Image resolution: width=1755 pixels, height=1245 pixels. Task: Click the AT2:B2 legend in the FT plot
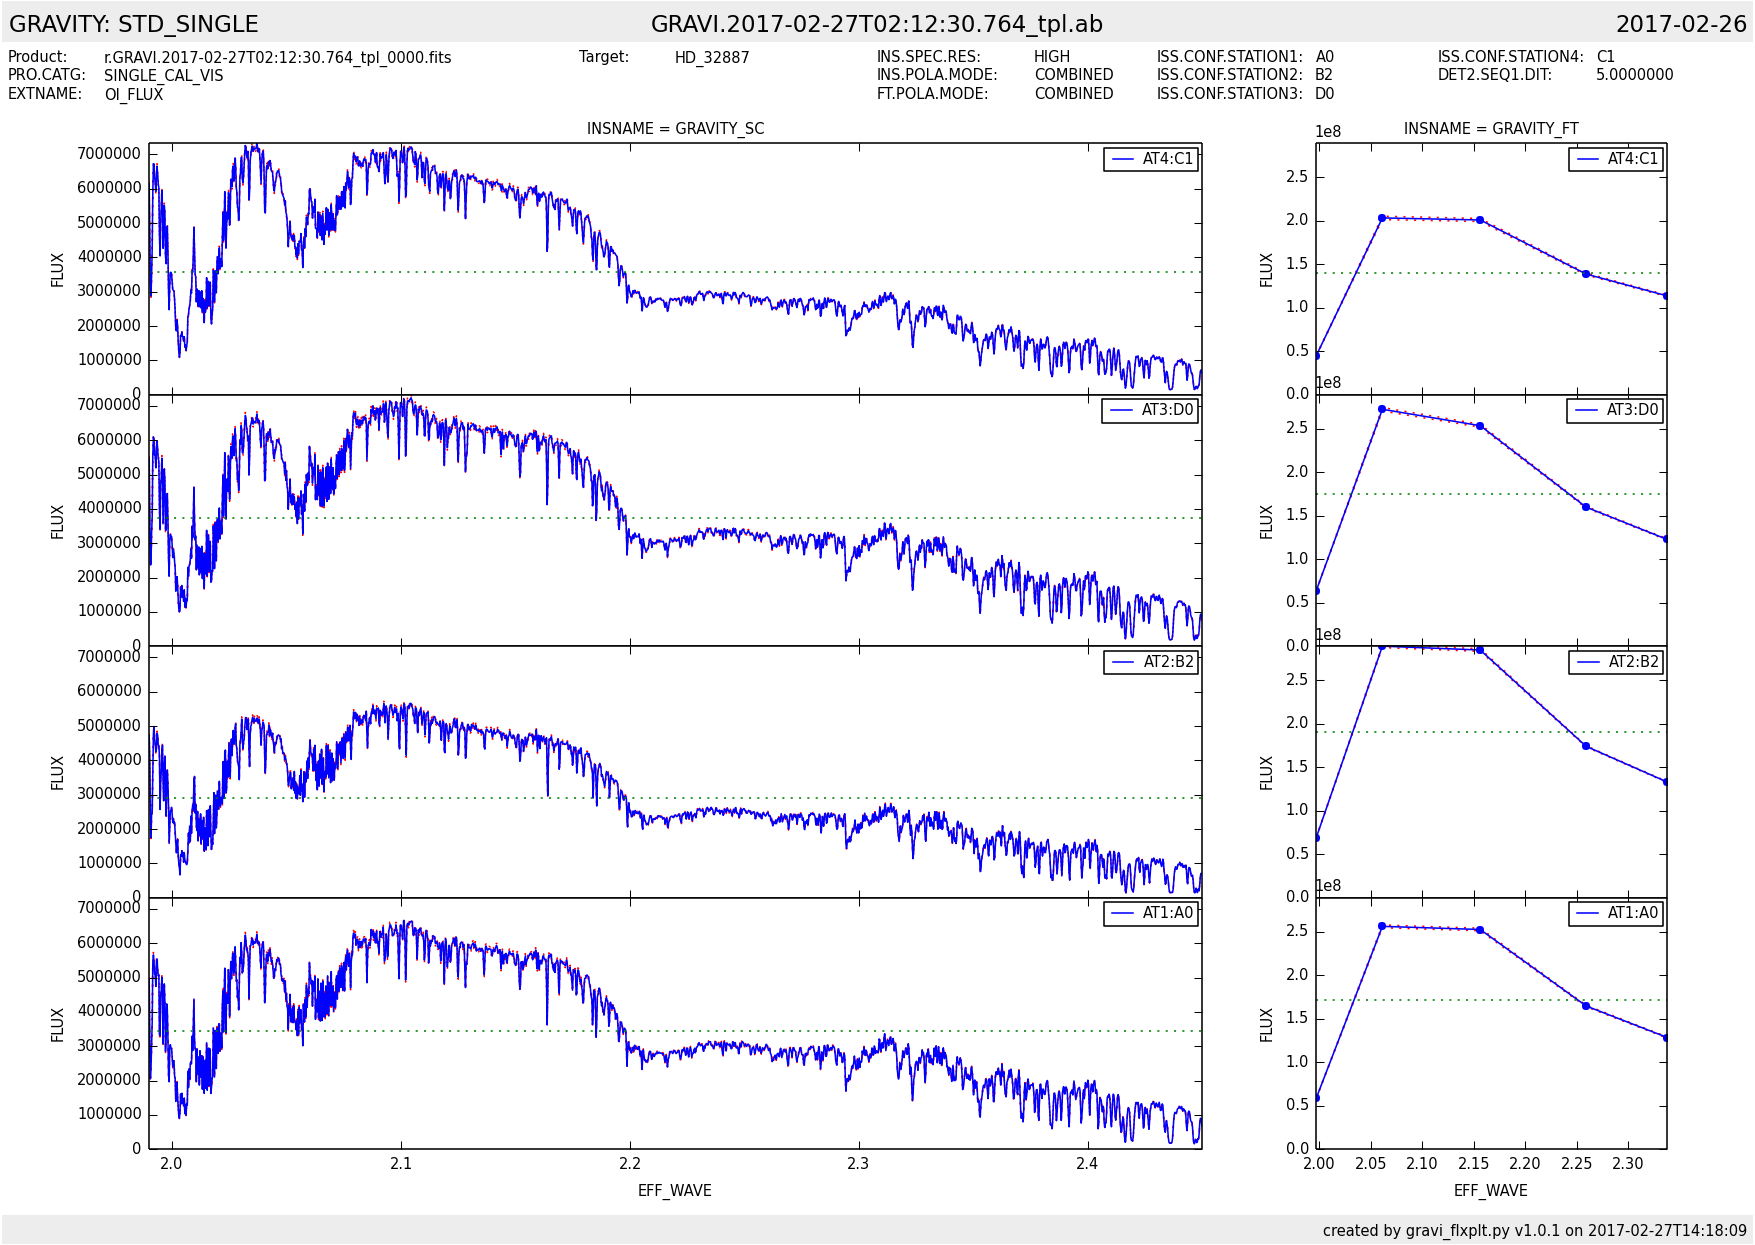click(1616, 662)
